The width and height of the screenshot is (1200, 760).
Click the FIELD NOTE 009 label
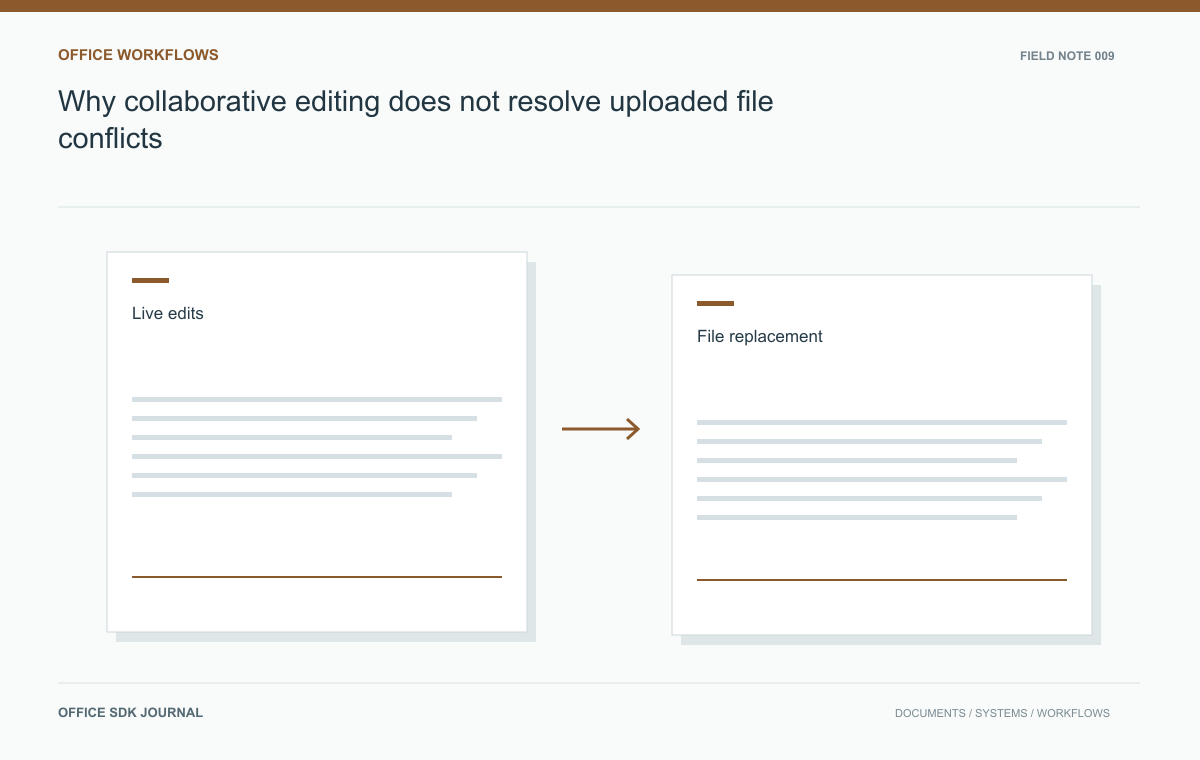1067,56
